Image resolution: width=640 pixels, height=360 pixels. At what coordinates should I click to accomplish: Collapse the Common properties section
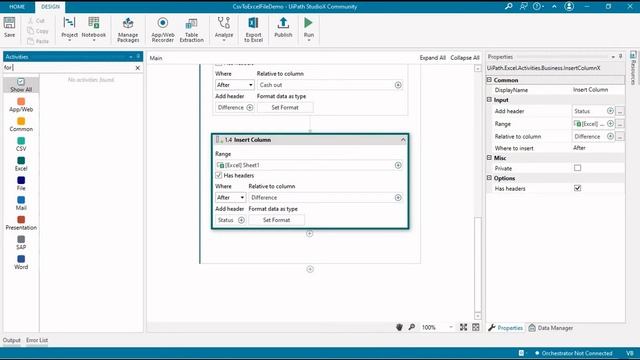click(x=489, y=80)
